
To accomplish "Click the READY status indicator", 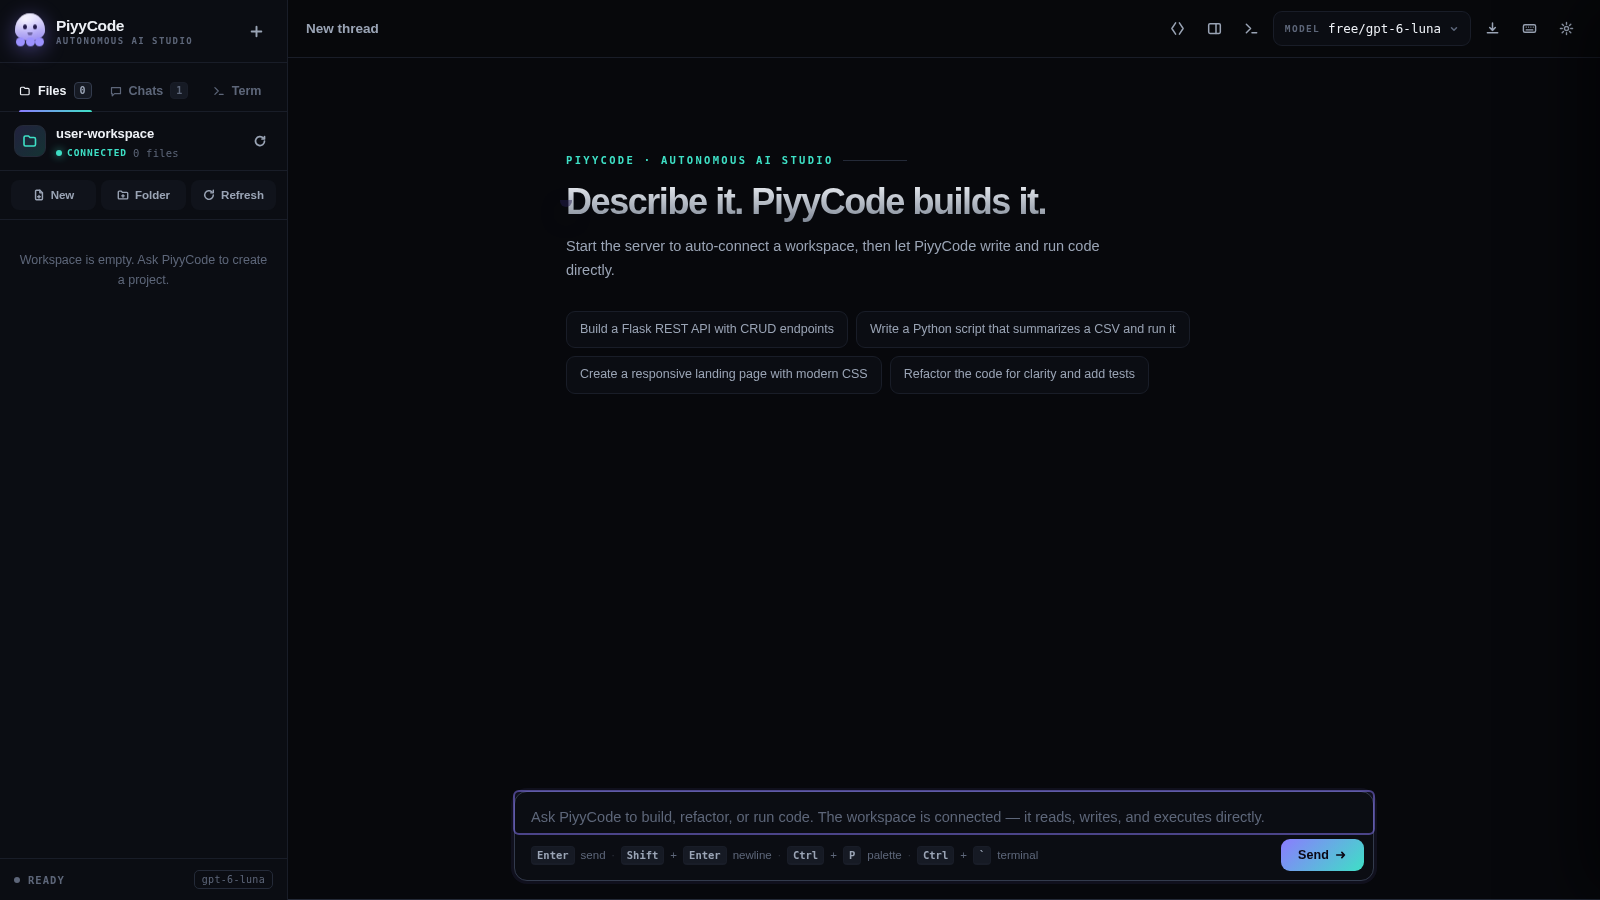I will click(x=40, y=880).
